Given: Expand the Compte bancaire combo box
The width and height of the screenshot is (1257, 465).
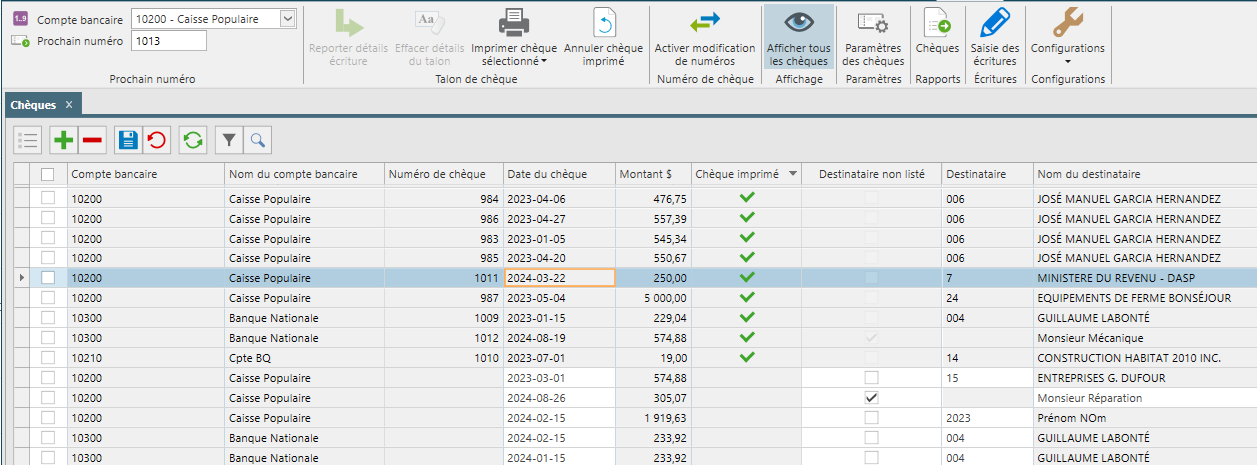Looking at the screenshot, I should point(288,19).
